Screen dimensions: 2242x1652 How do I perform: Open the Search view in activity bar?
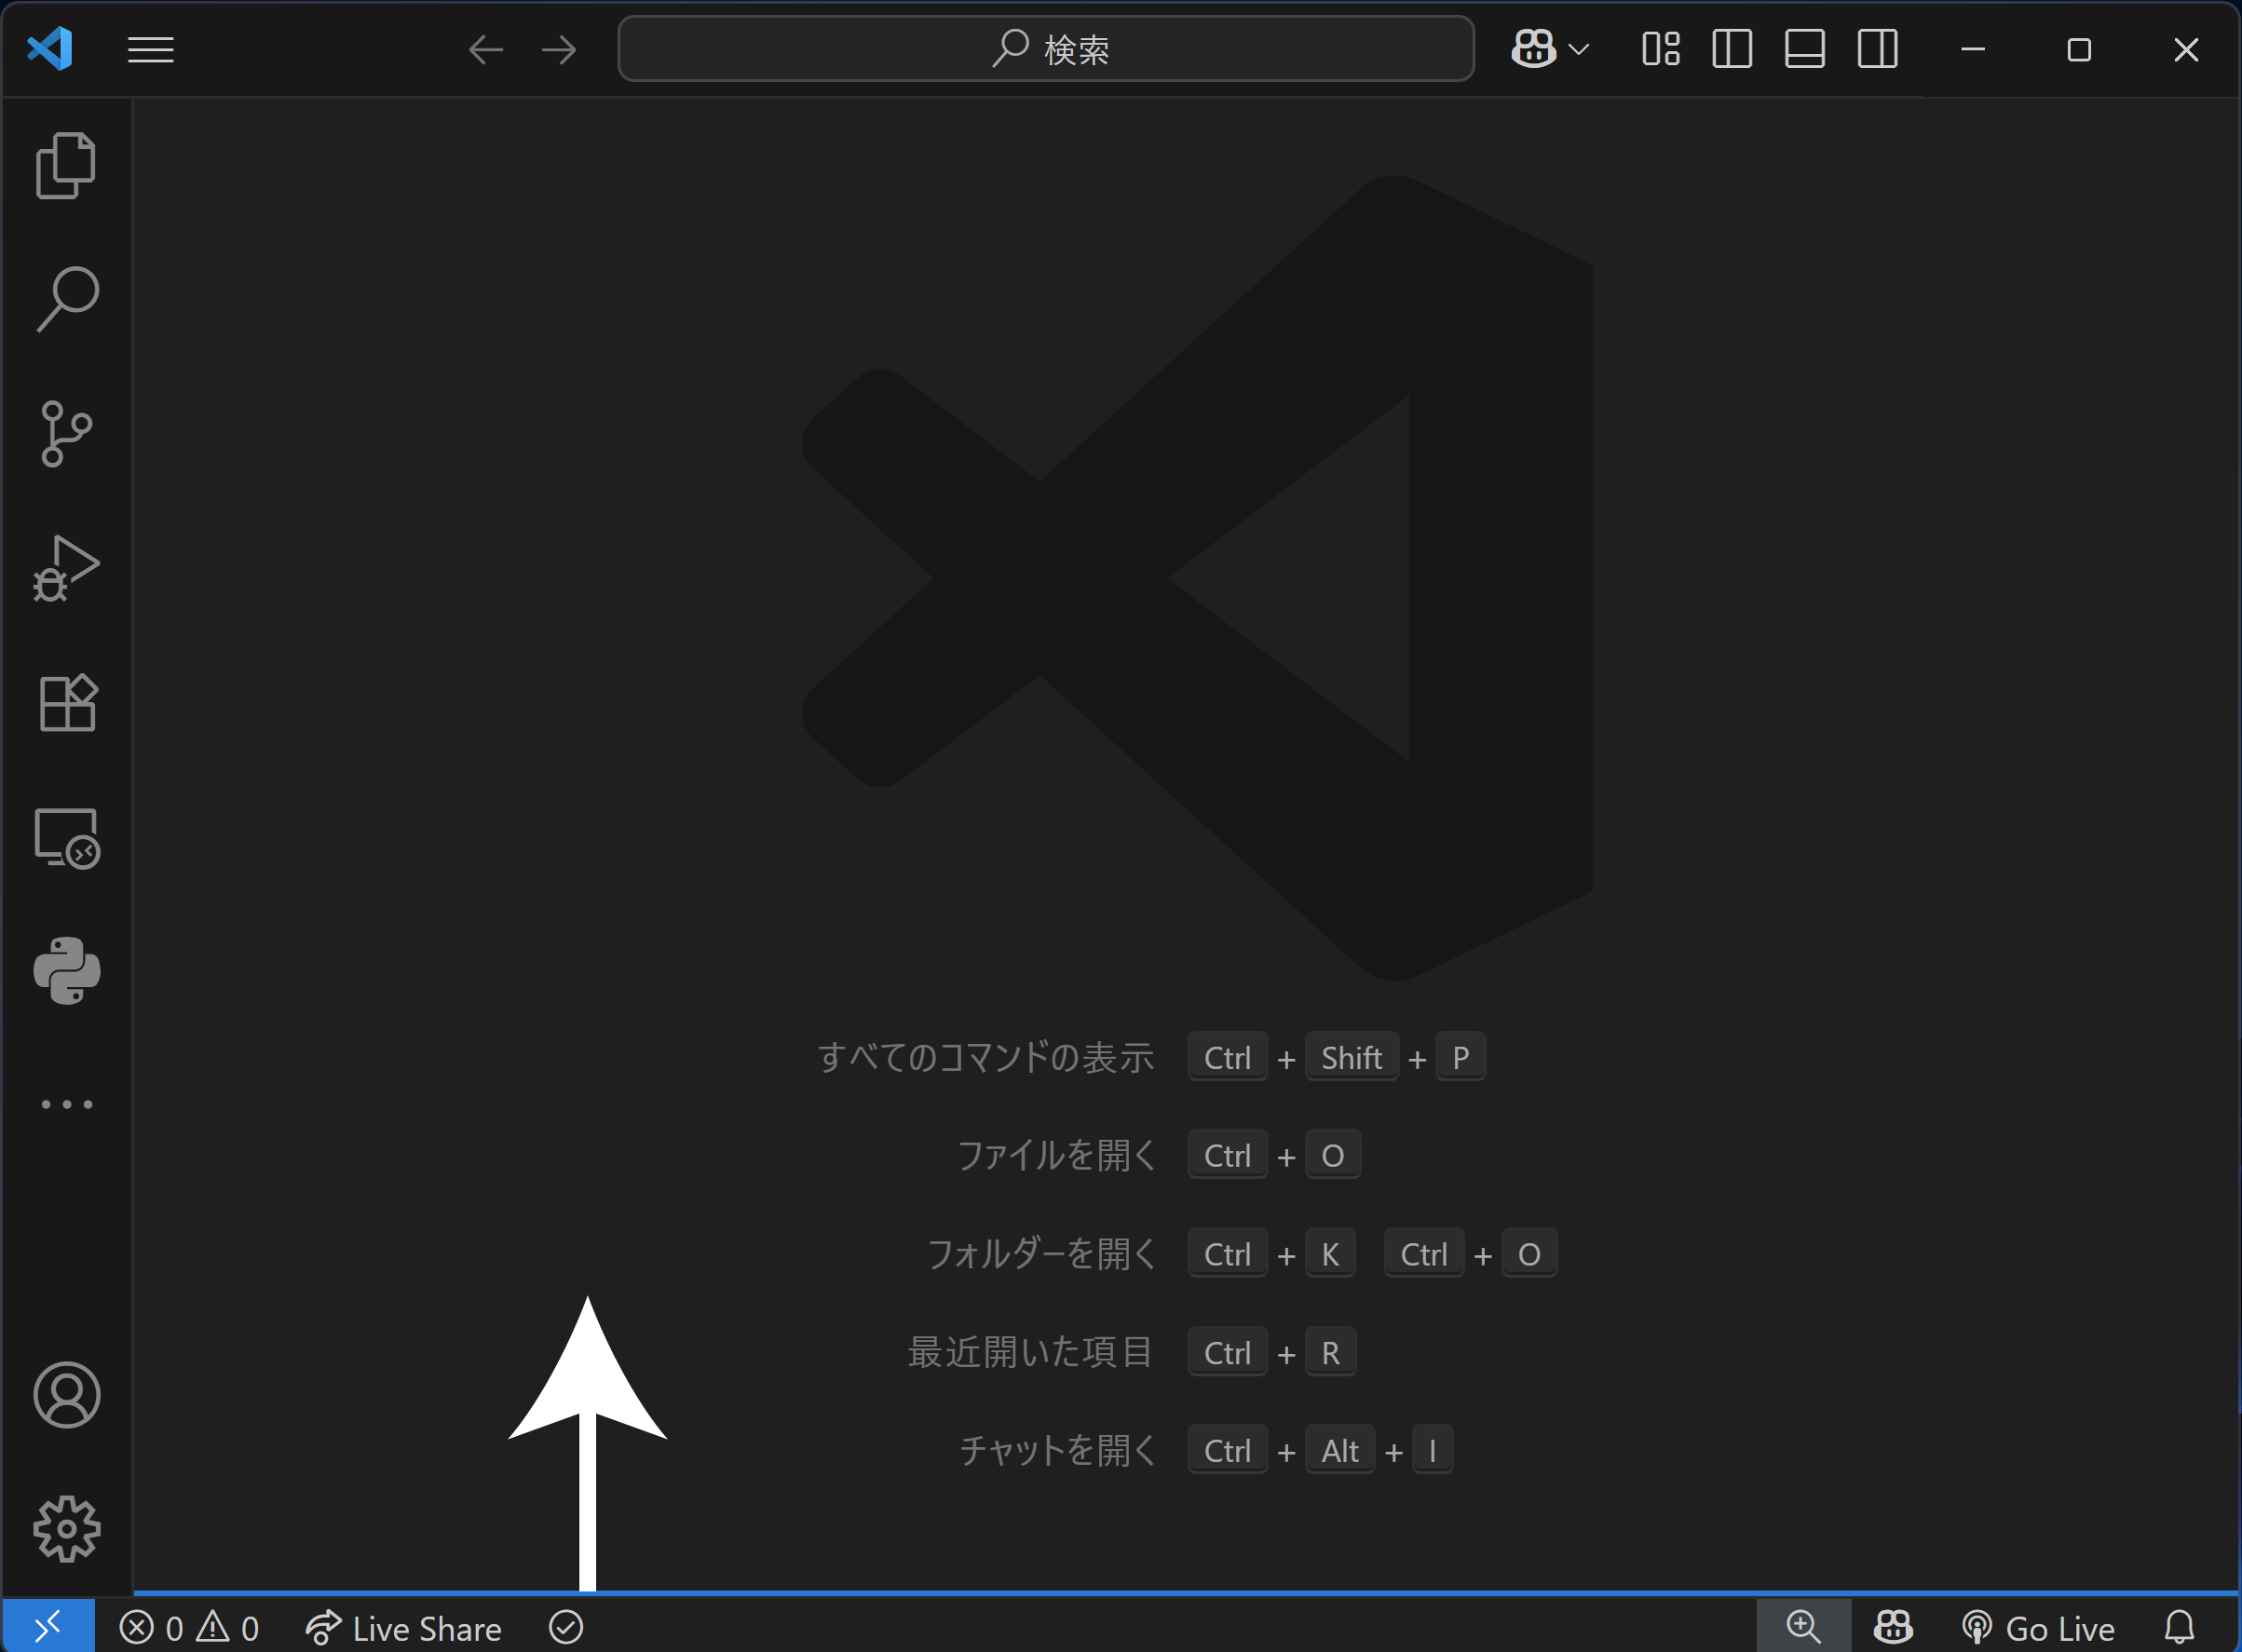click(x=66, y=299)
